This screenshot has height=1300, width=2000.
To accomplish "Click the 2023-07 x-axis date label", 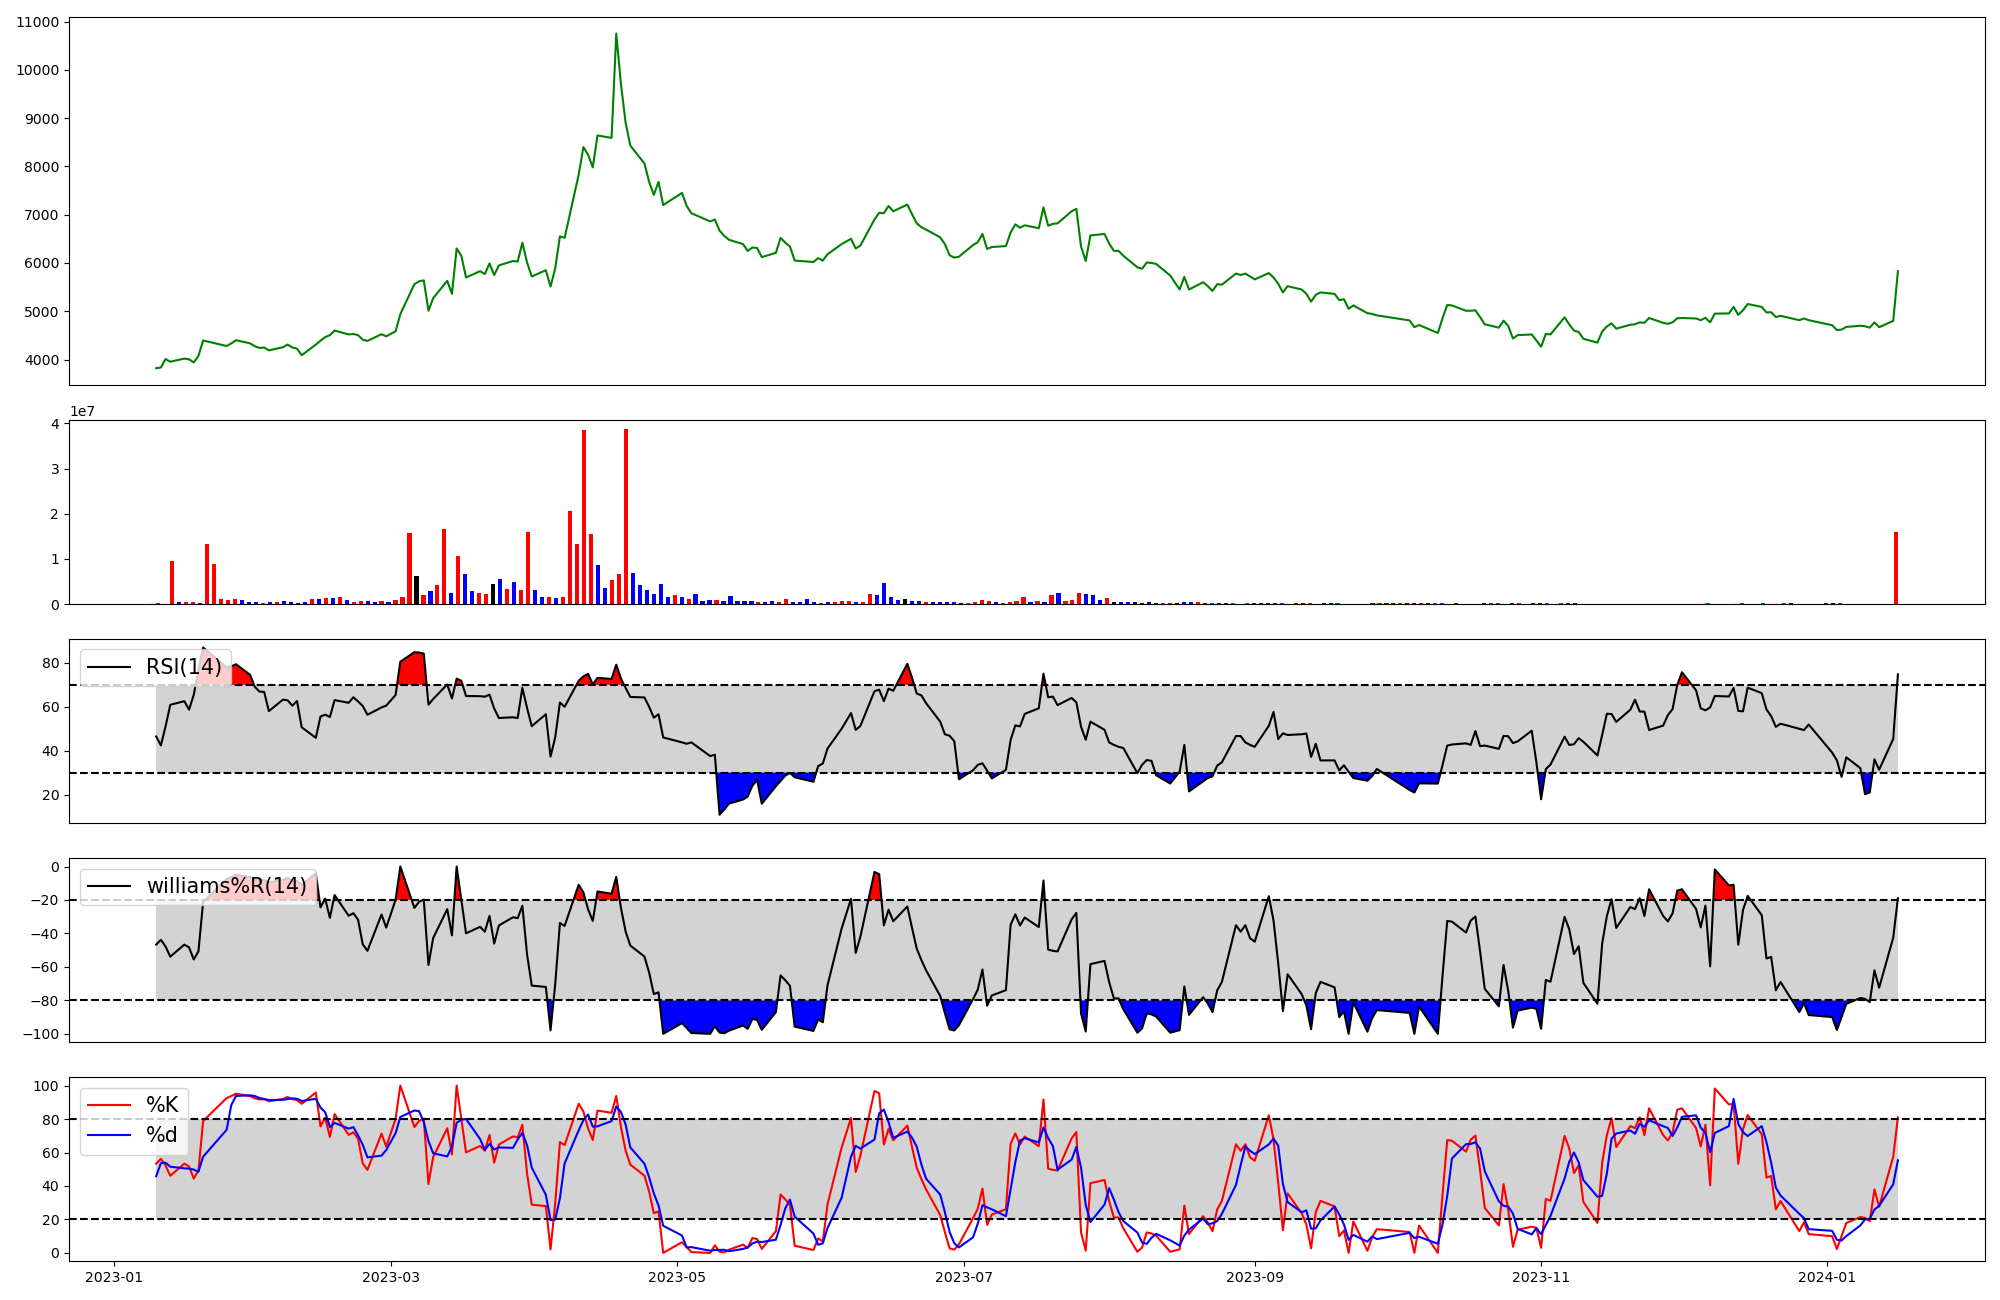I will (964, 1277).
